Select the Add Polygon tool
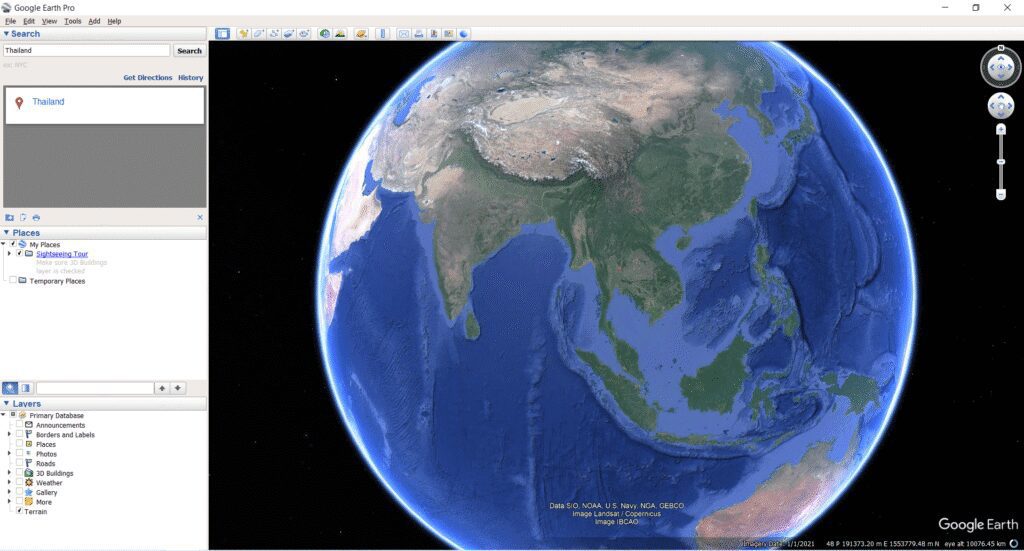Image resolution: width=1024 pixels, height=551 pixels. pos(259,33)
